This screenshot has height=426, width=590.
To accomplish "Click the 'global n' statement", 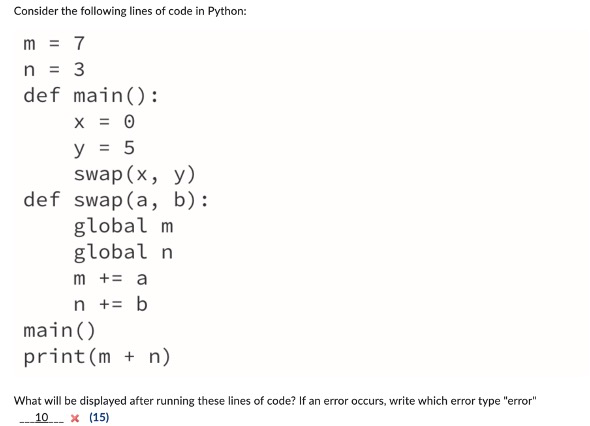I will [123, 253].
